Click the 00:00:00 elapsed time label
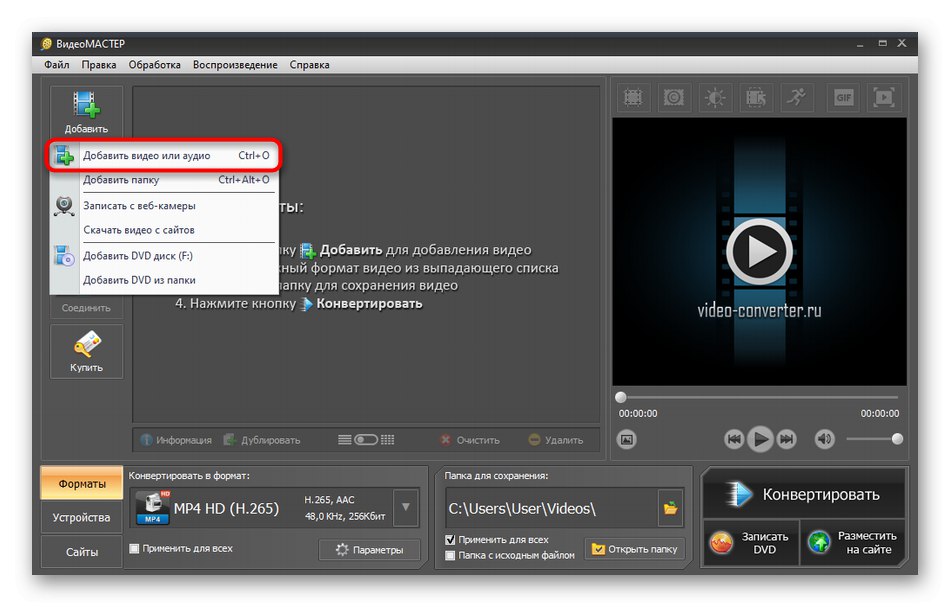Viewport: 950px width, 607px height. click(638, 414)
